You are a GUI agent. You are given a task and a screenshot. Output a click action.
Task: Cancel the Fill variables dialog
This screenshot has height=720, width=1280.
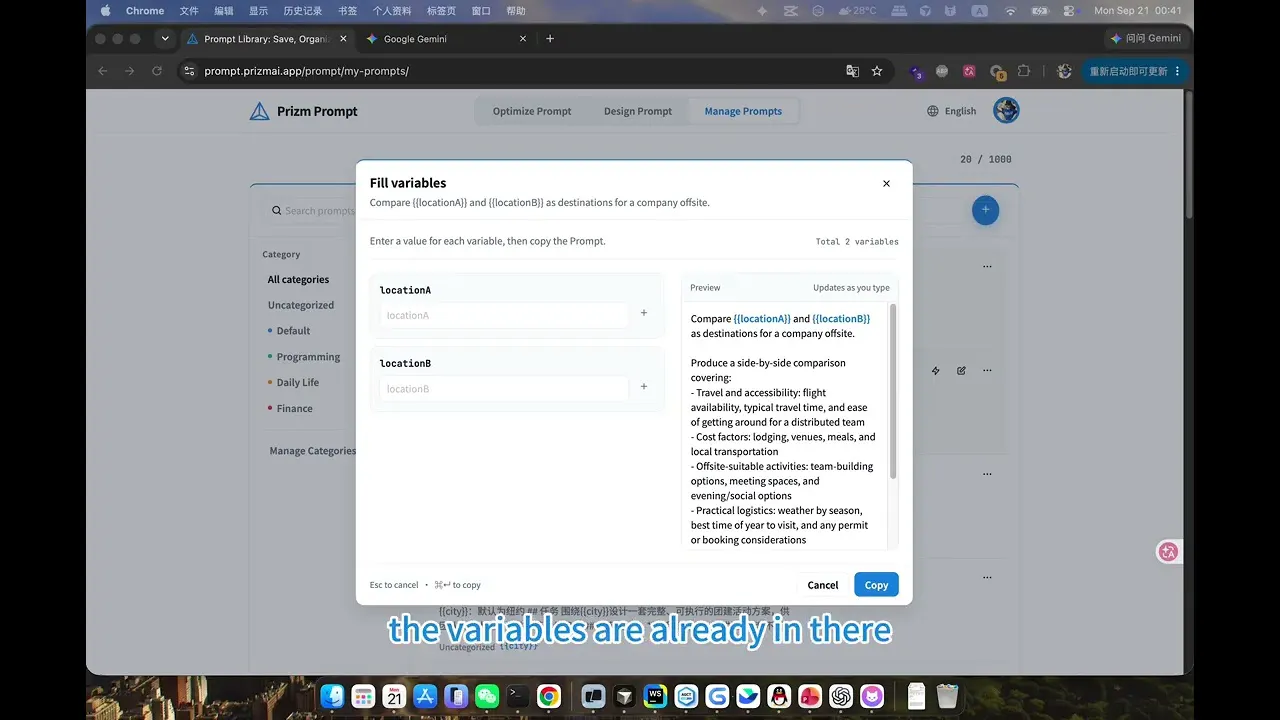[x=823, y=585]
